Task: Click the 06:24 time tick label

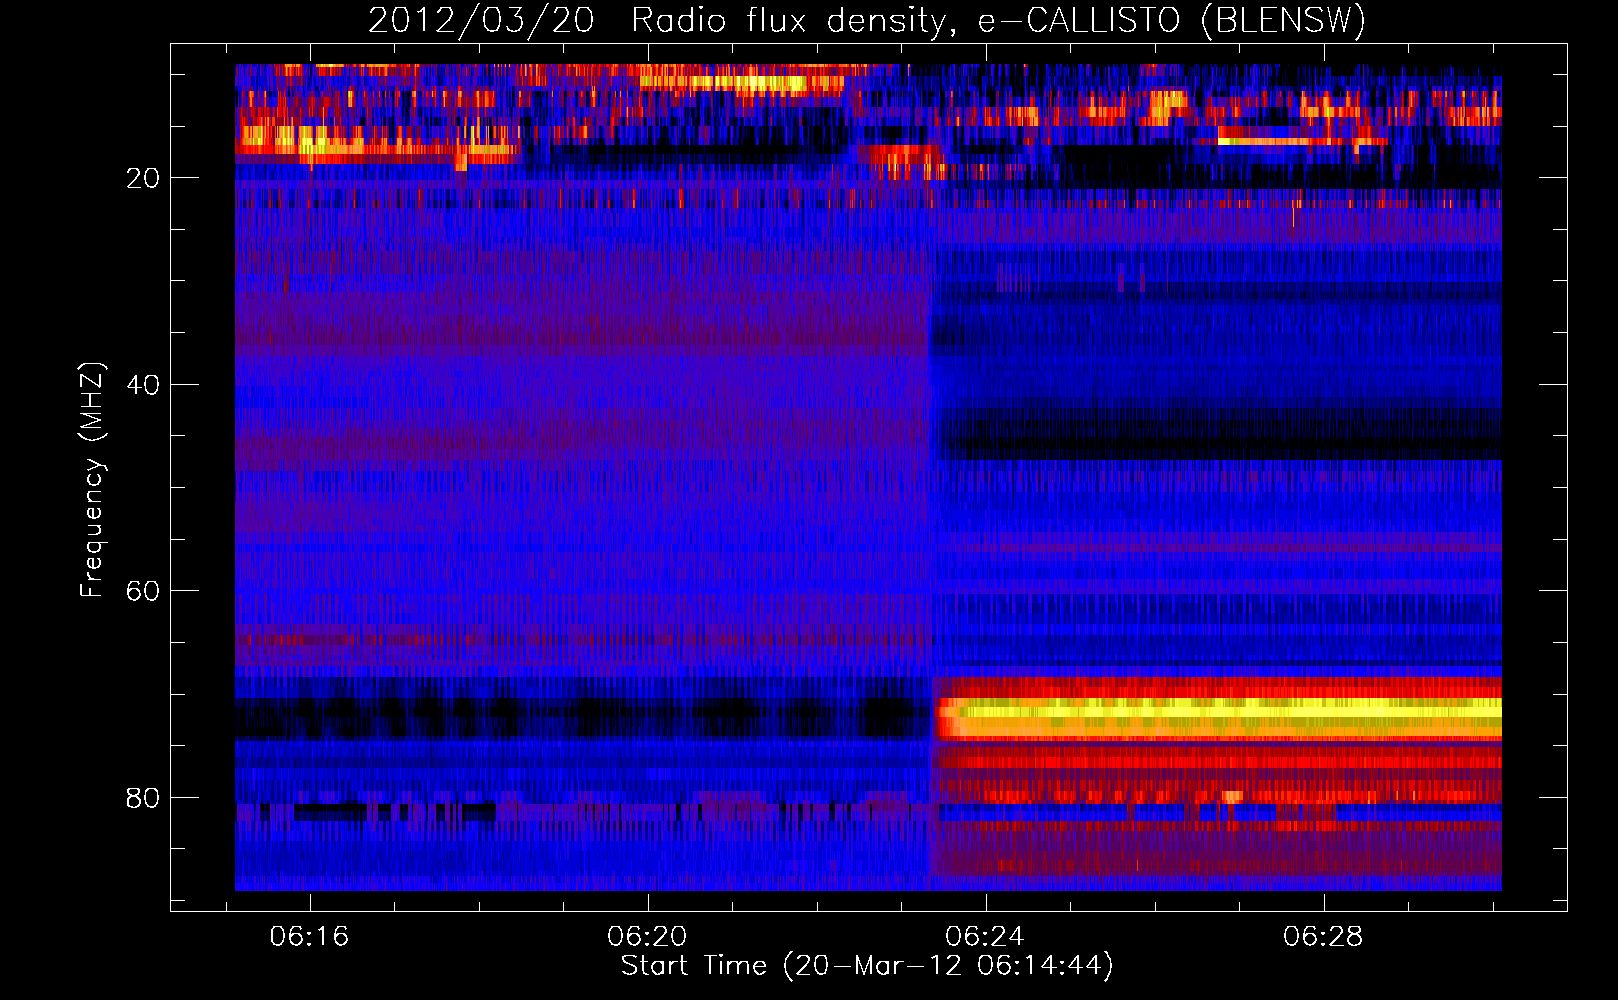Action: 985,936
